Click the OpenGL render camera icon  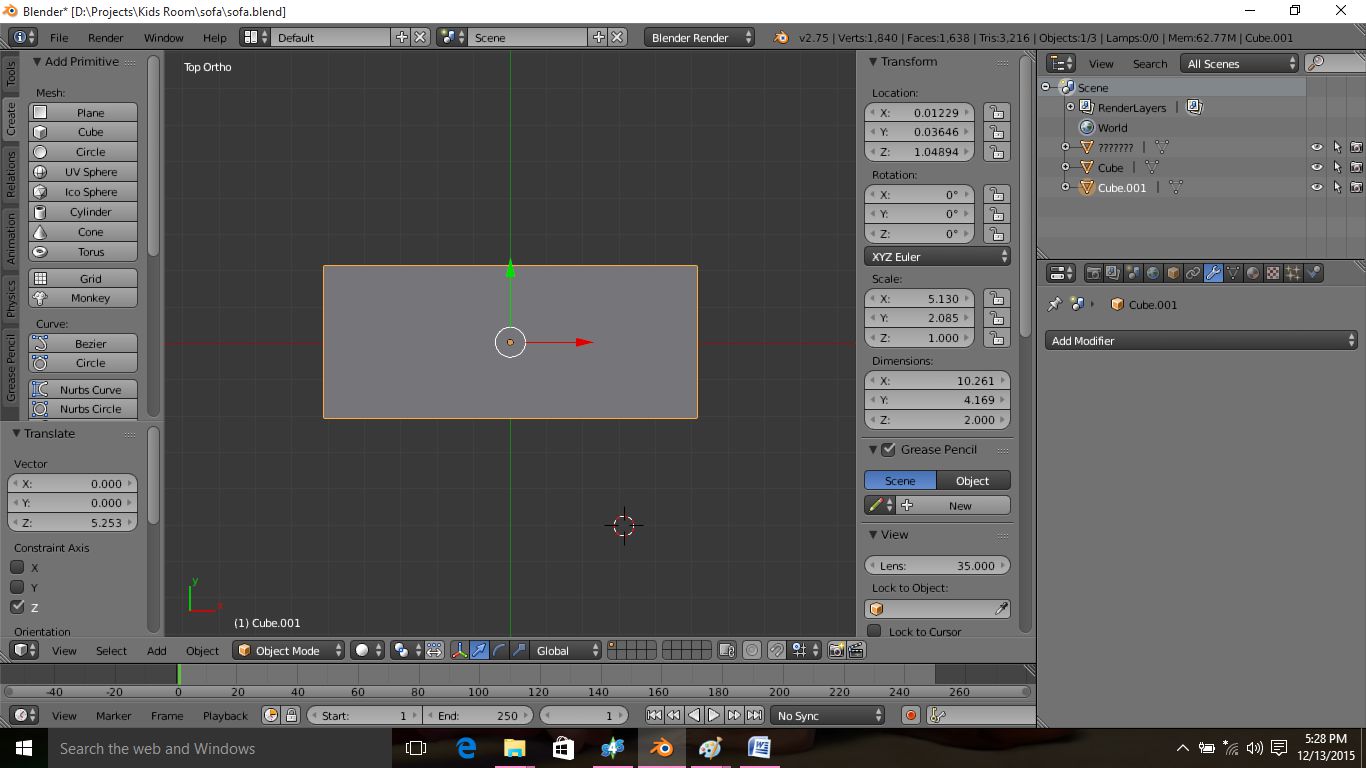(836, 650)
